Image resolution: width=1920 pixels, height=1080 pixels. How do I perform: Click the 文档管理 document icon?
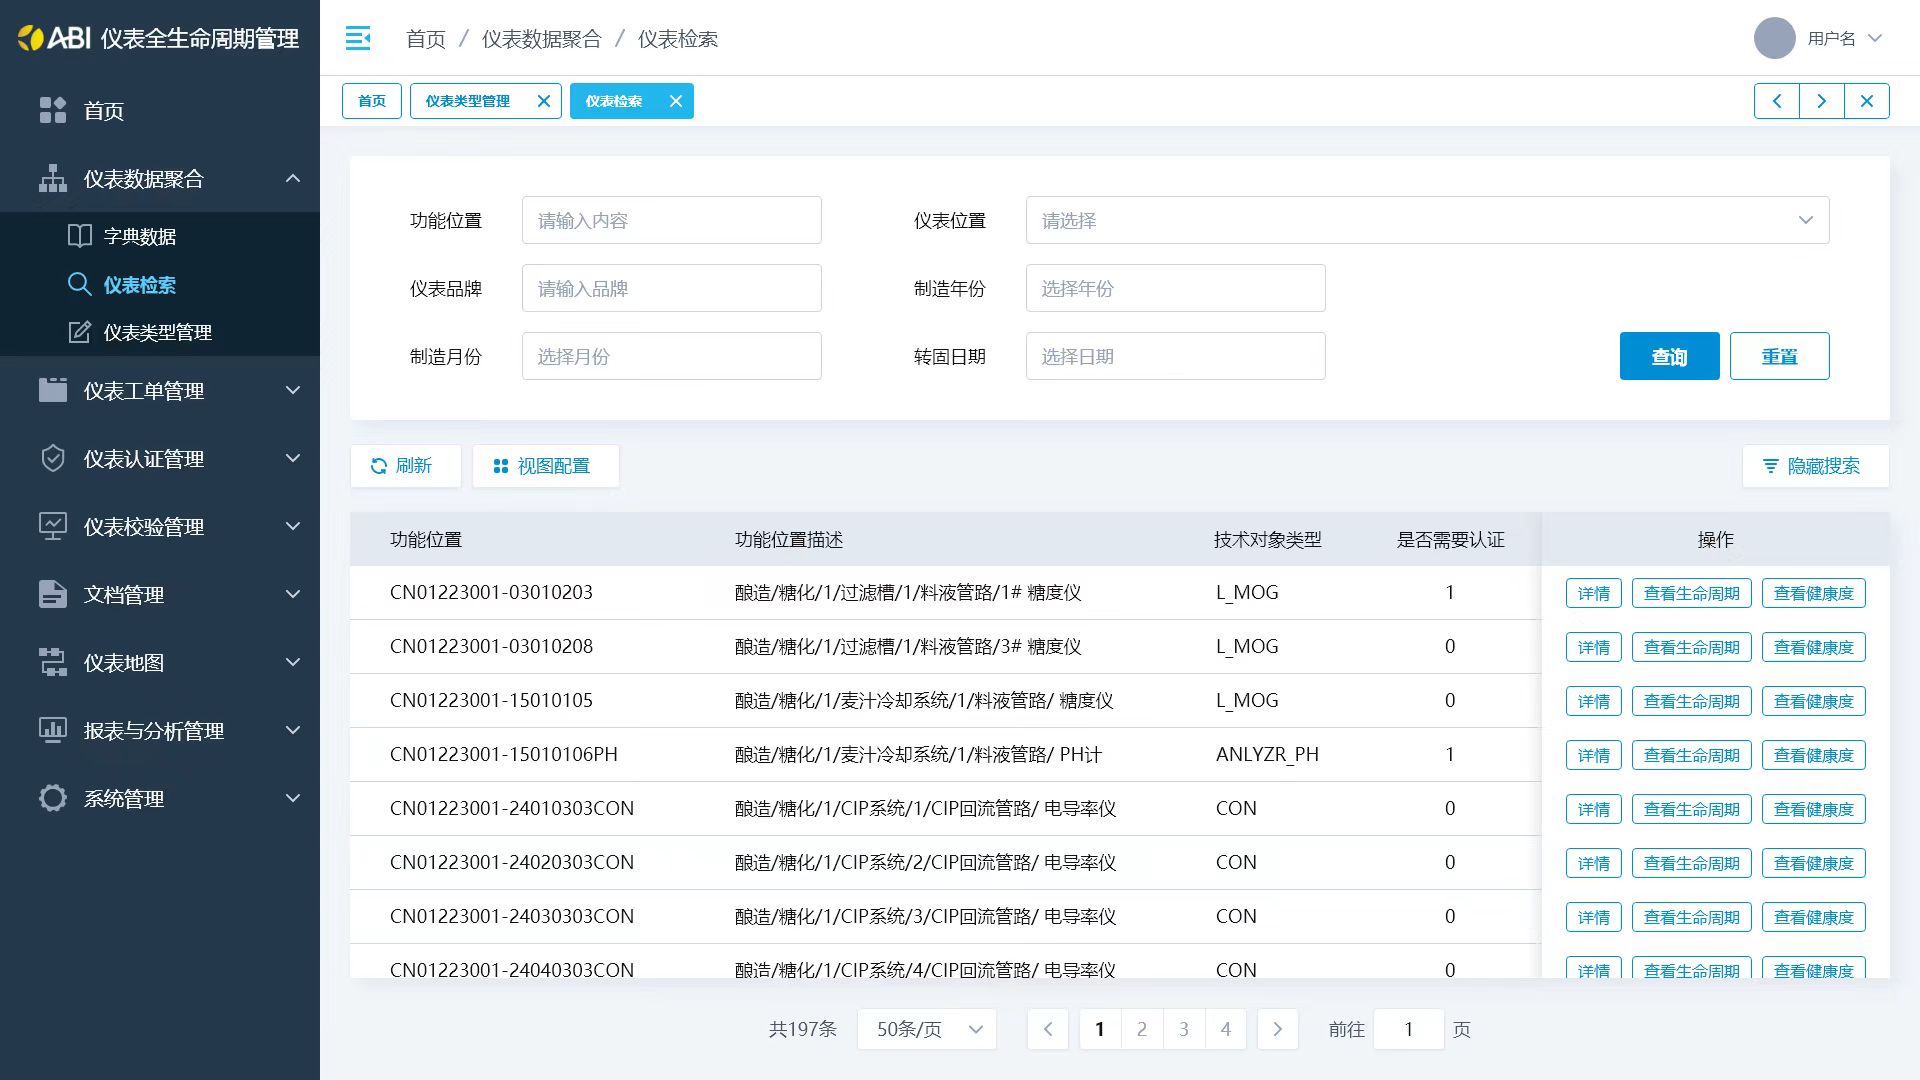[53, 594]
